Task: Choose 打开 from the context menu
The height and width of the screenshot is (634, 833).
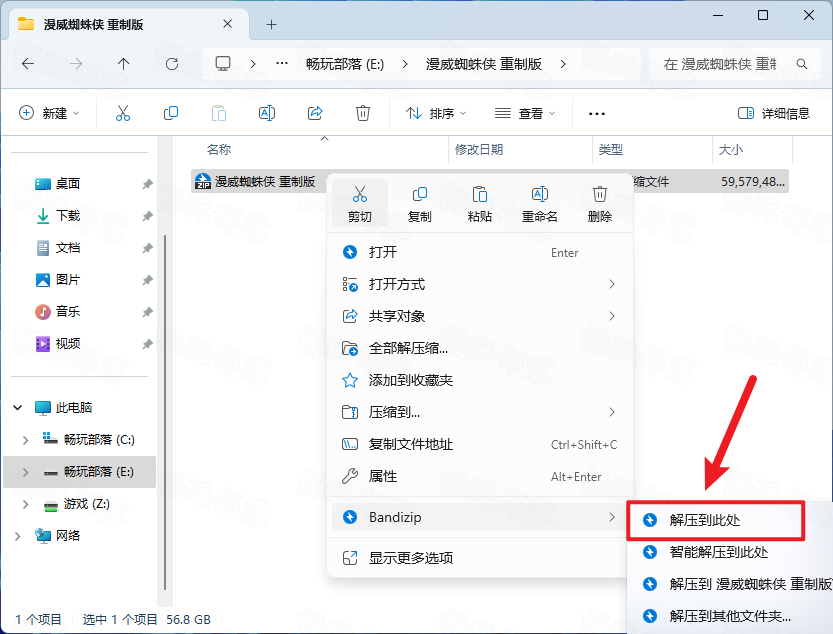Action: click(x=480, y=252)
